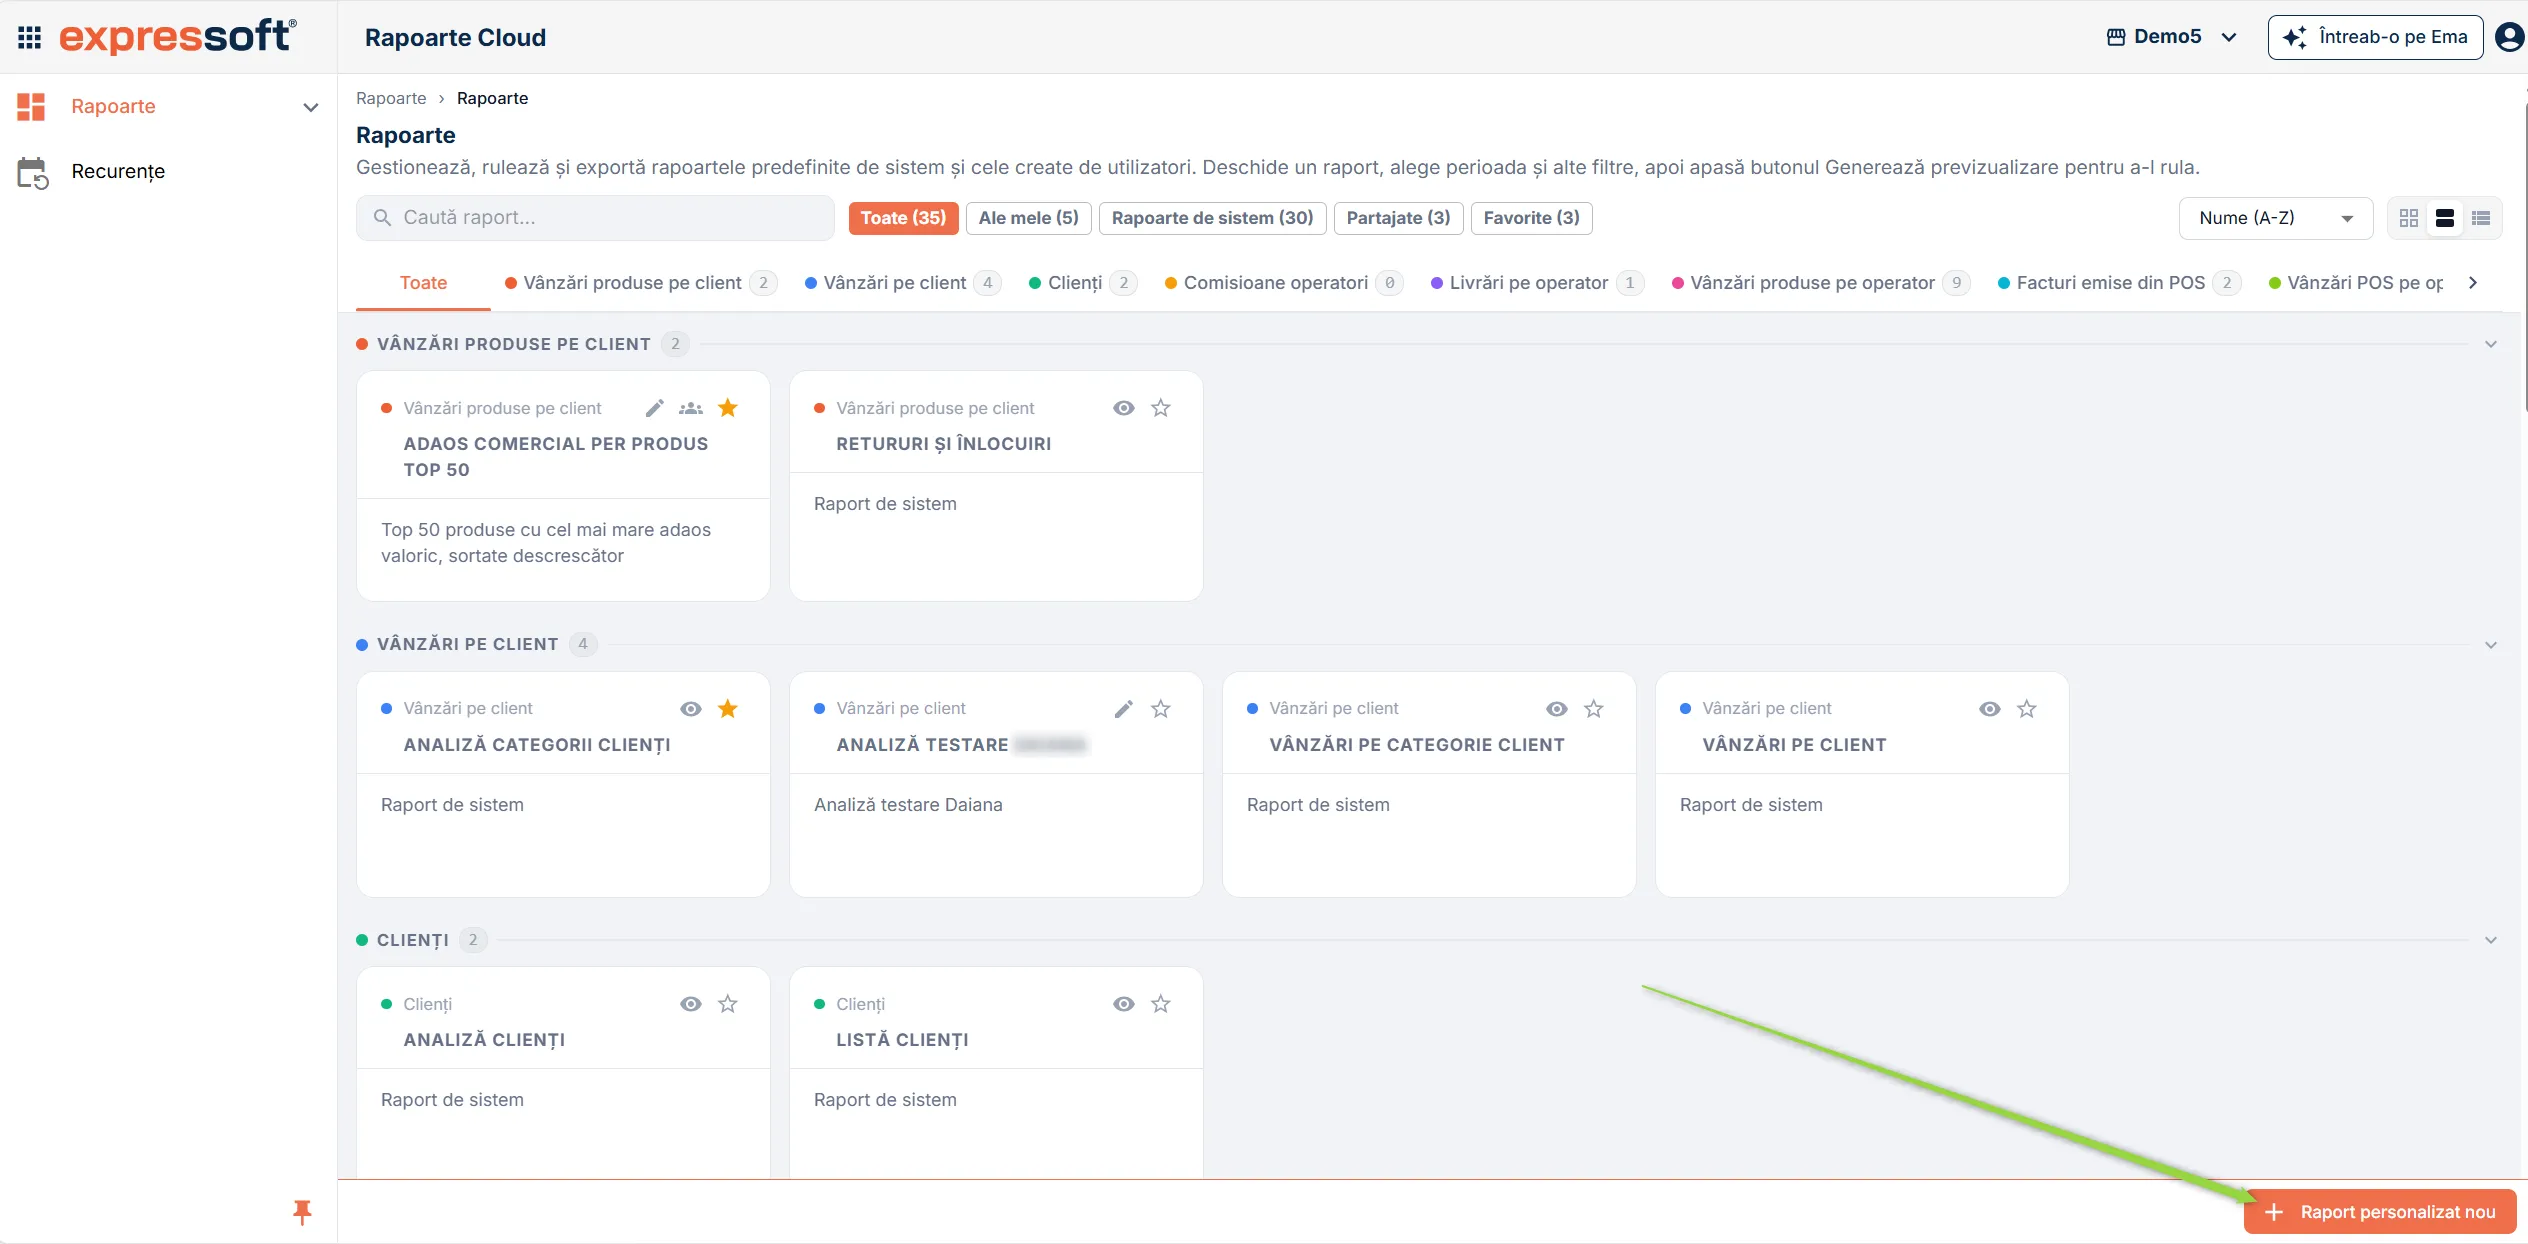This screenshot has width=2528, height=1244.
Task: Select Facturi emise din POS tab
Action: 2119,283
